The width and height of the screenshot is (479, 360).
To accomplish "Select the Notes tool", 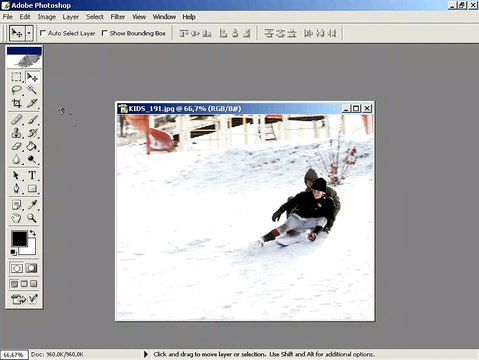I will 16,205.
